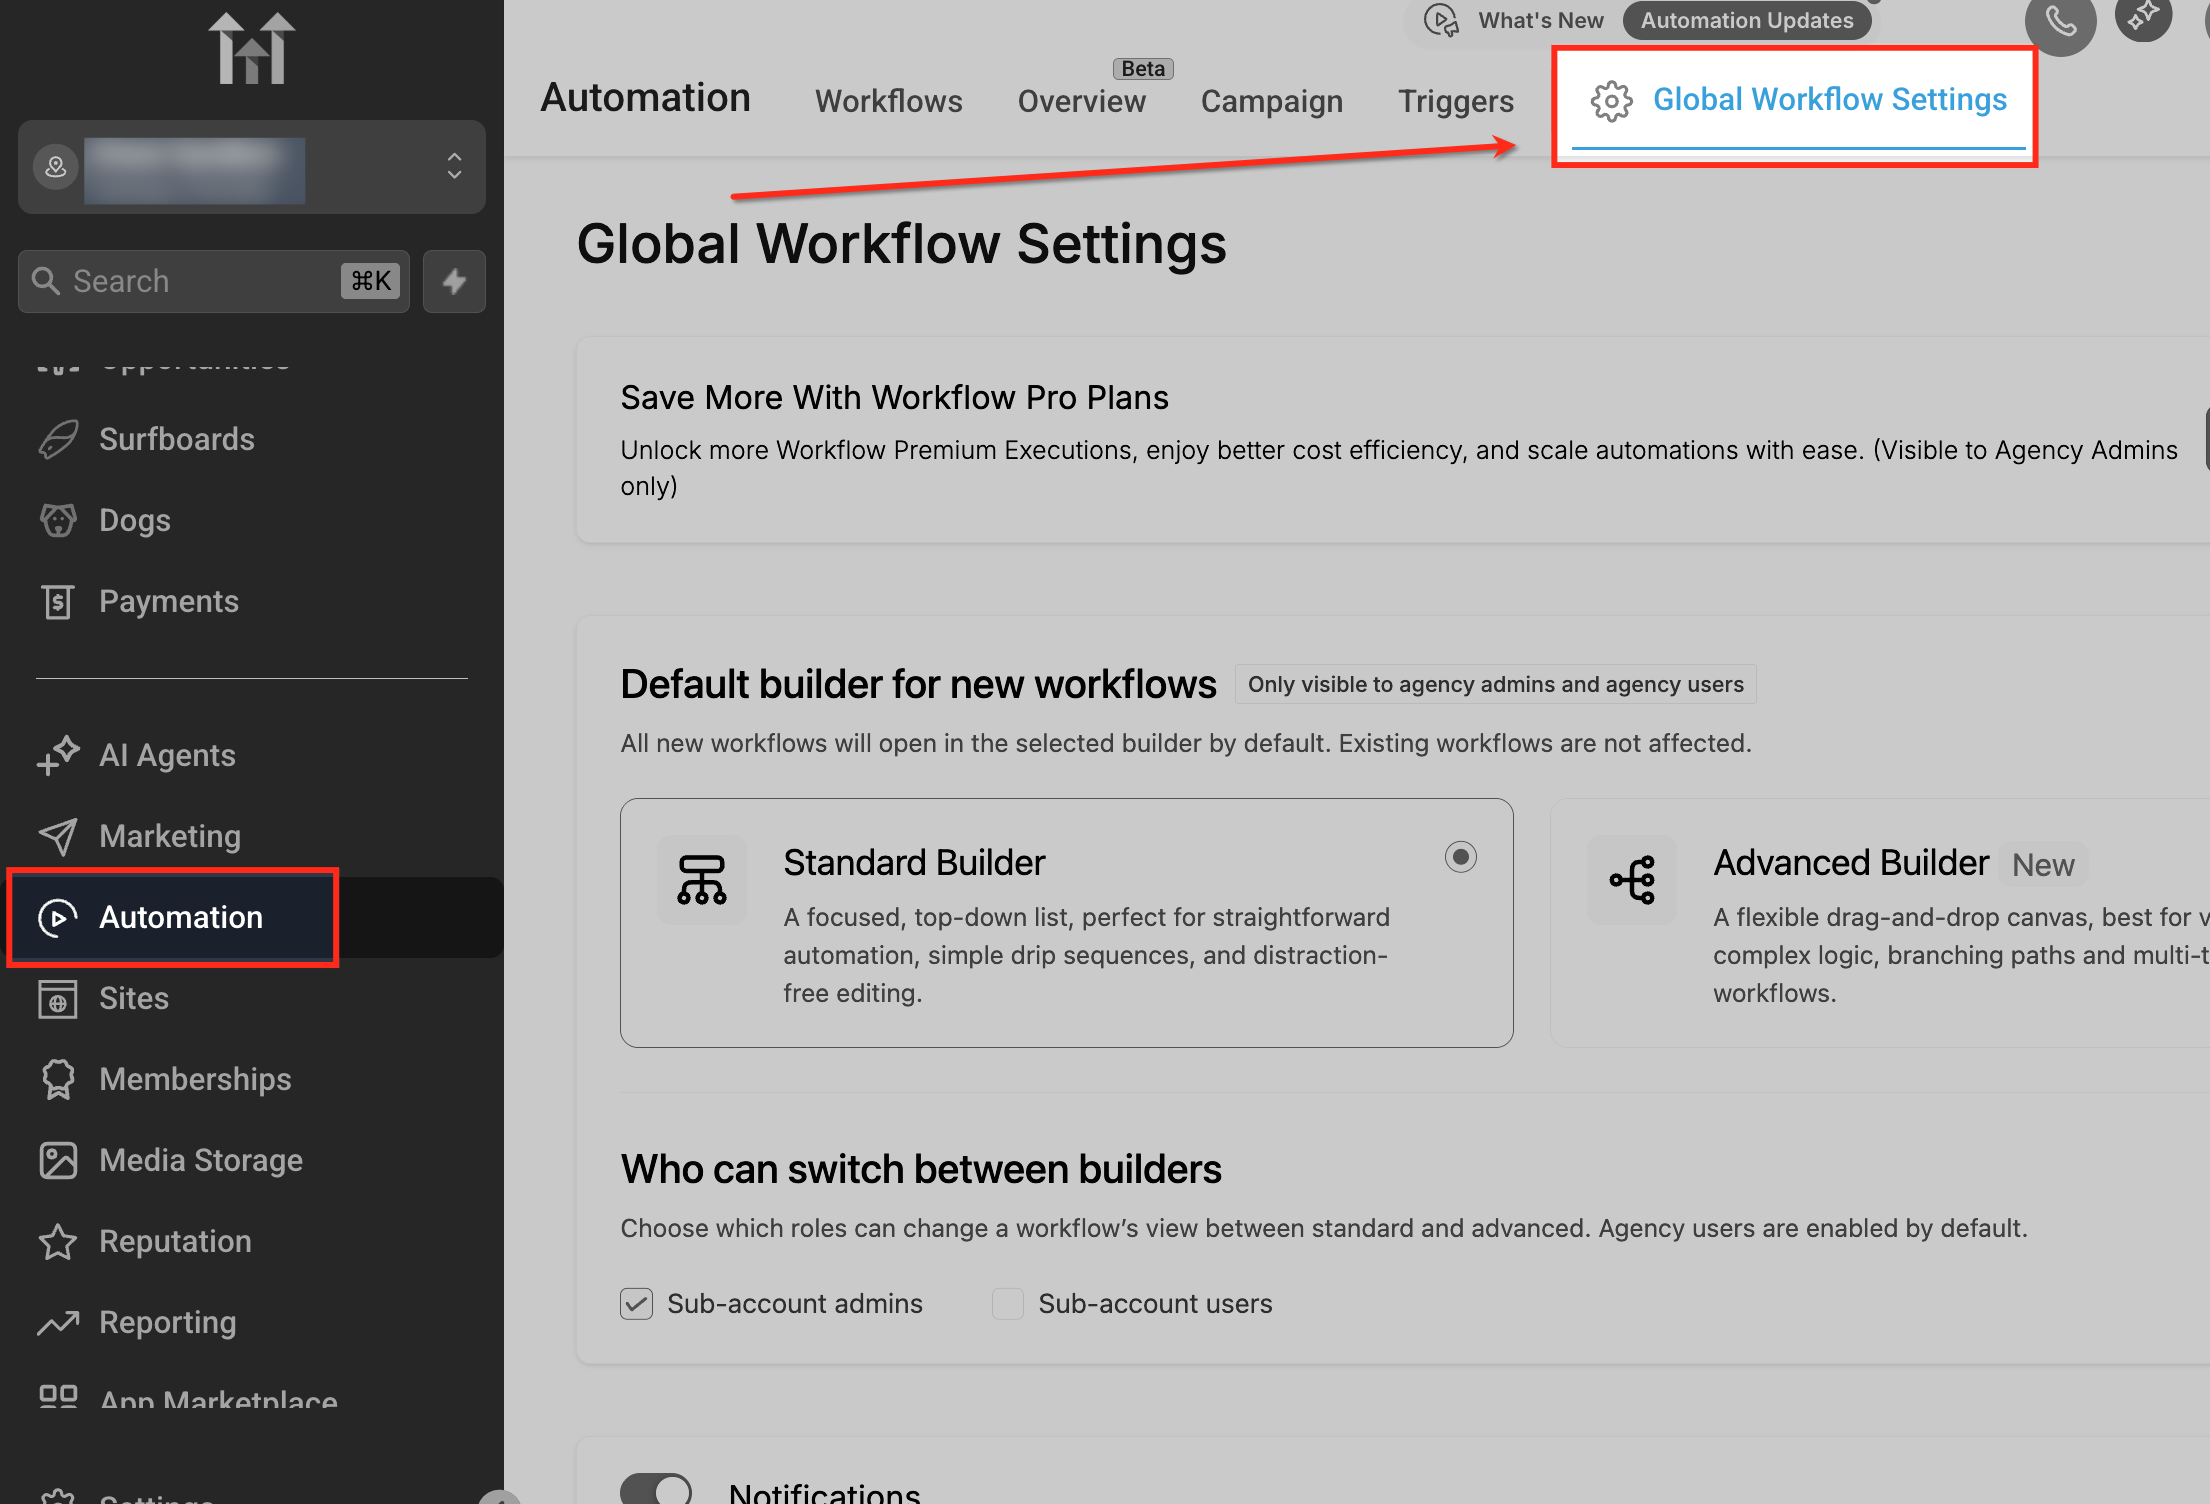Switch to the Workflows tab
This screenshot has width=2210, height=1504.
point(888,101)
